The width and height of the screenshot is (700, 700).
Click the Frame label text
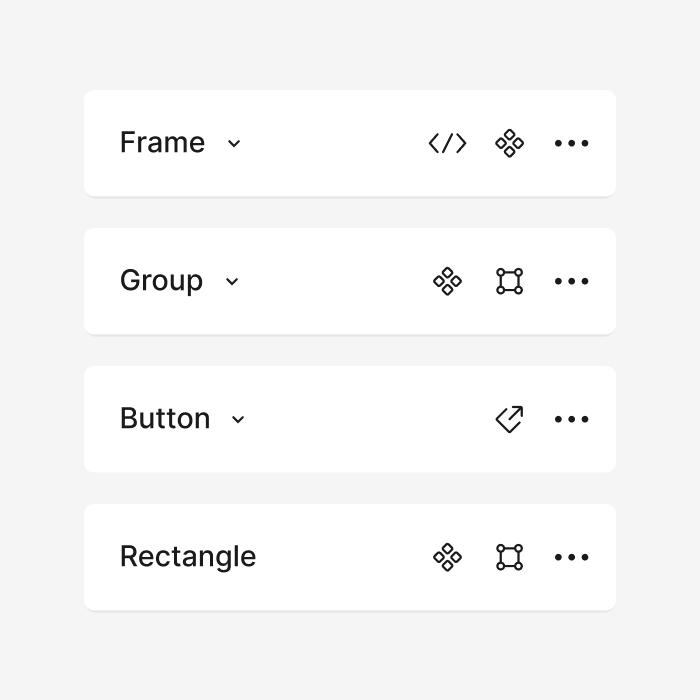point(162,142)
